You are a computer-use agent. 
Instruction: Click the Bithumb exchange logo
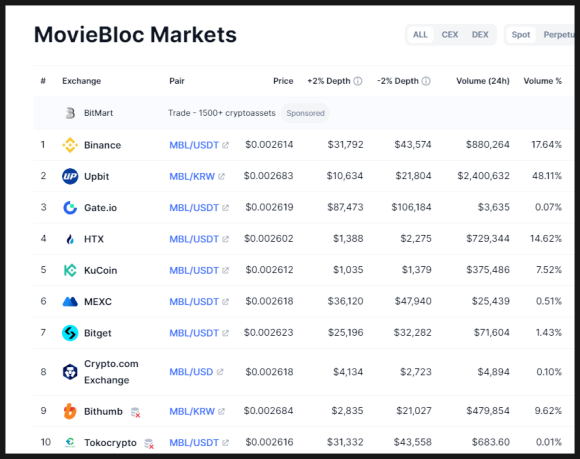(70, 411)
